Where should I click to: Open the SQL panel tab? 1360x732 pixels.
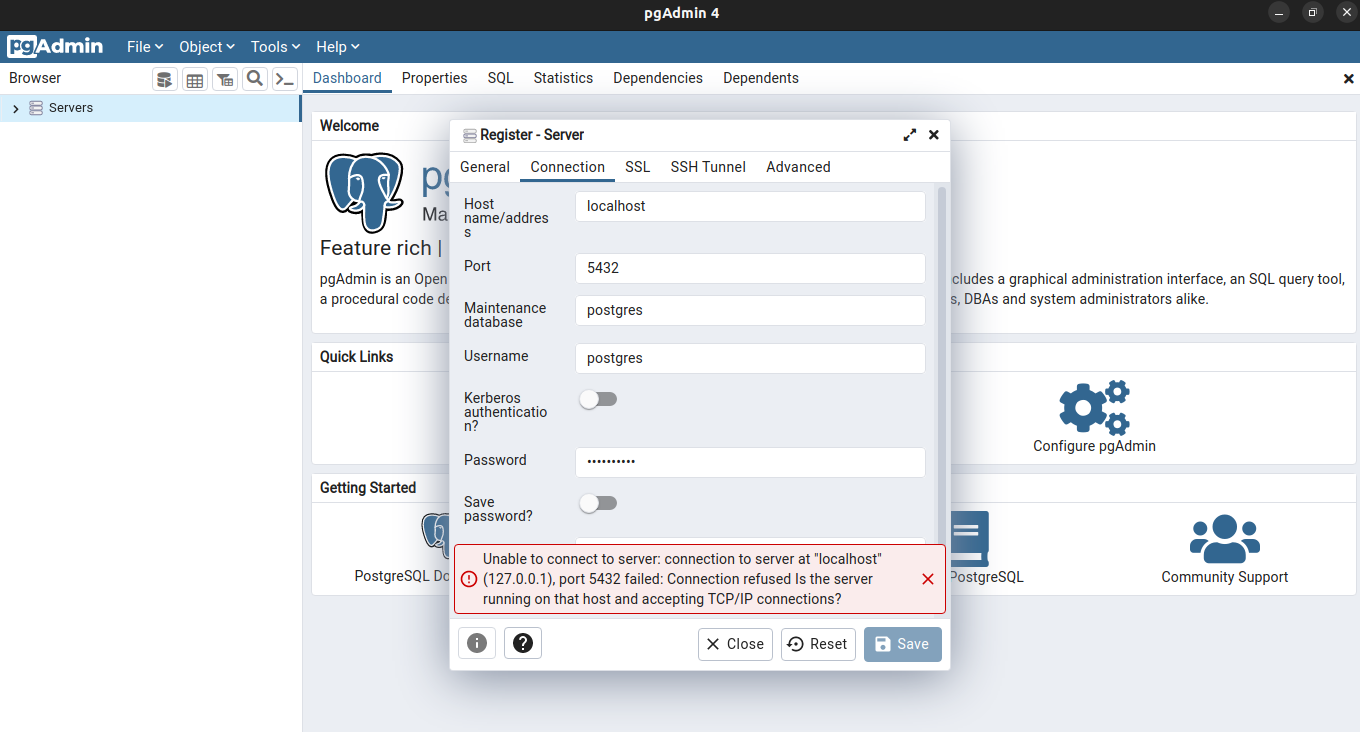pyautogui.click(x=501, y=78)
